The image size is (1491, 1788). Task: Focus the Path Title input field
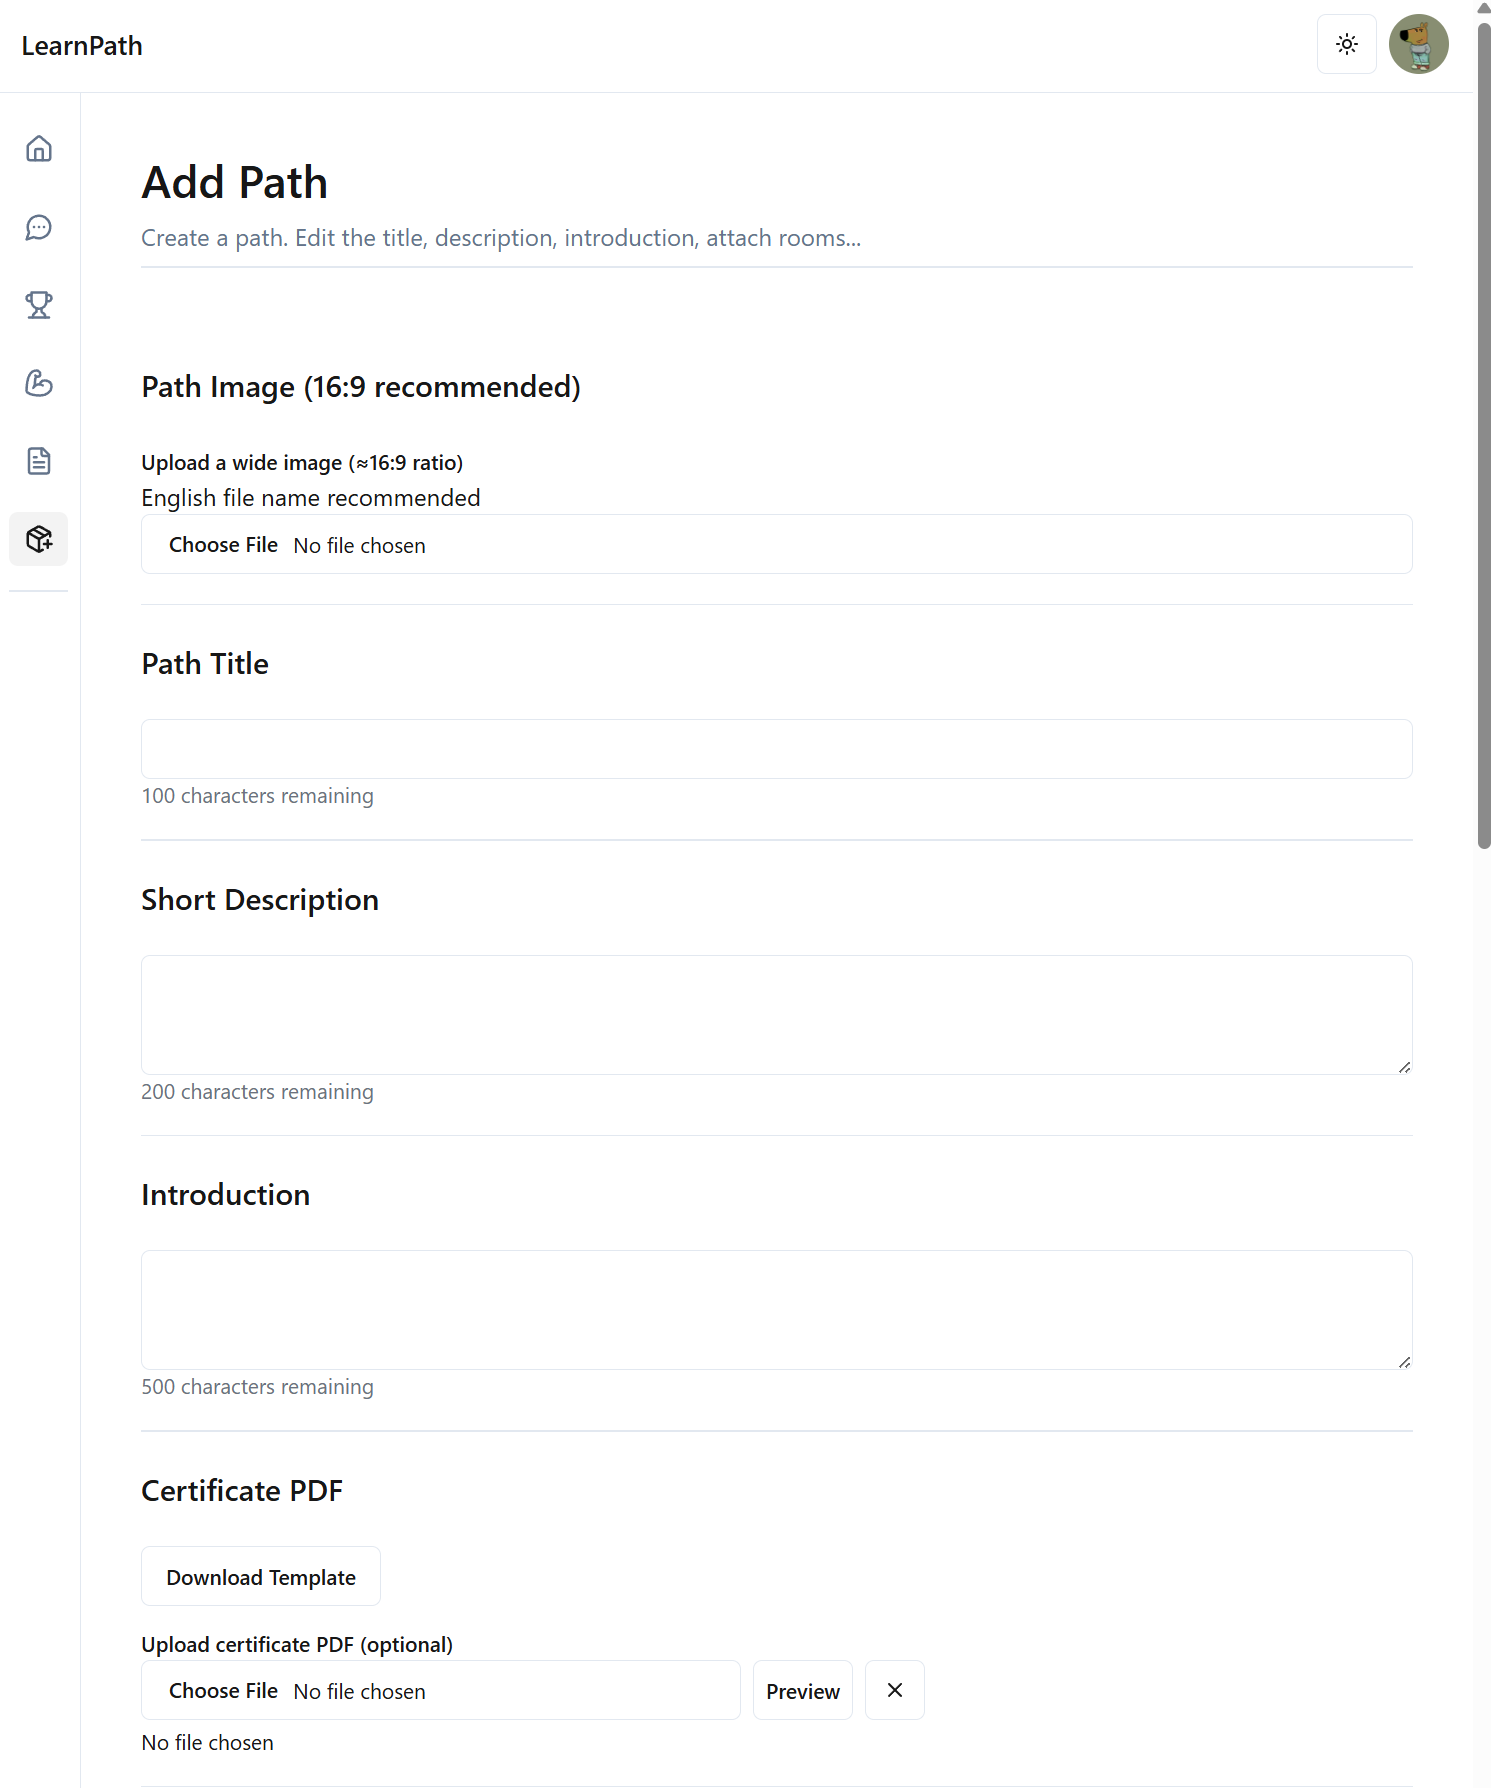click(776, 749)
